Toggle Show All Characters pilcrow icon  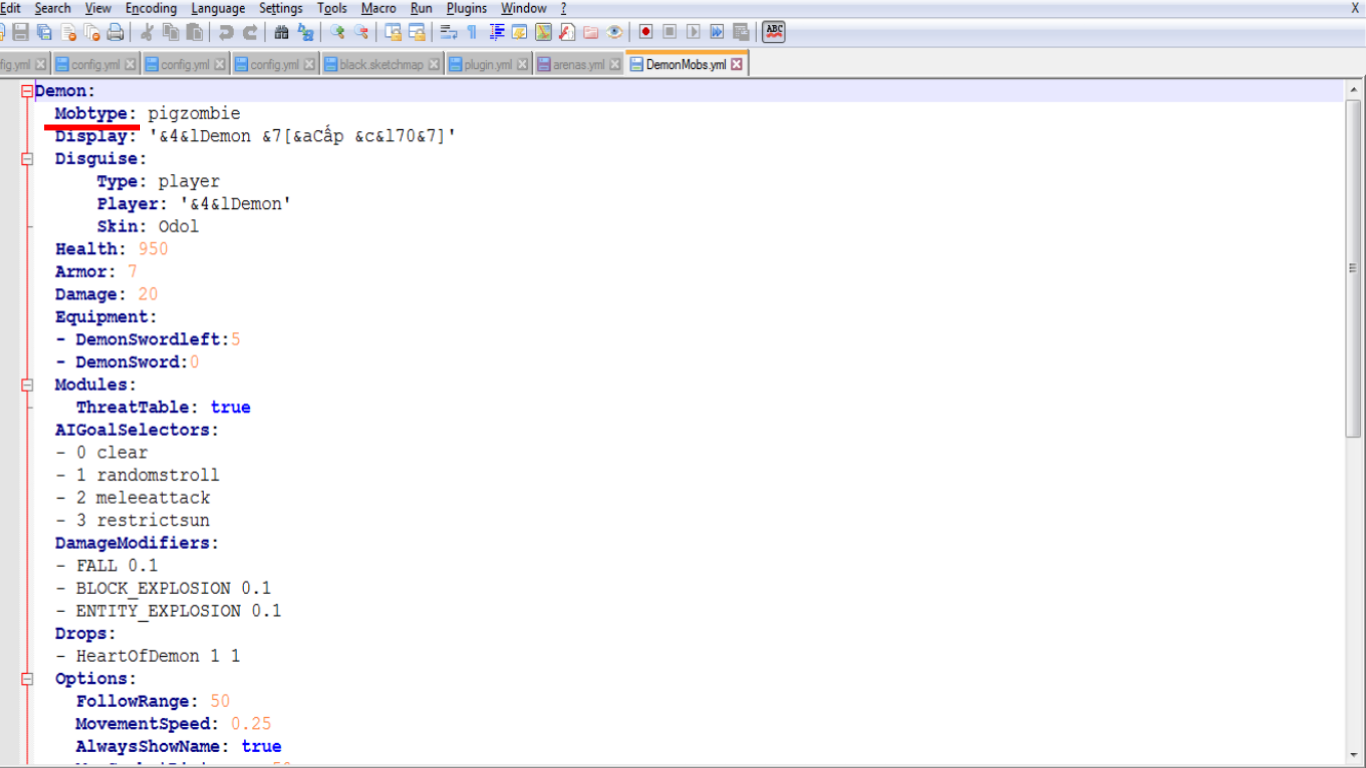472,32
